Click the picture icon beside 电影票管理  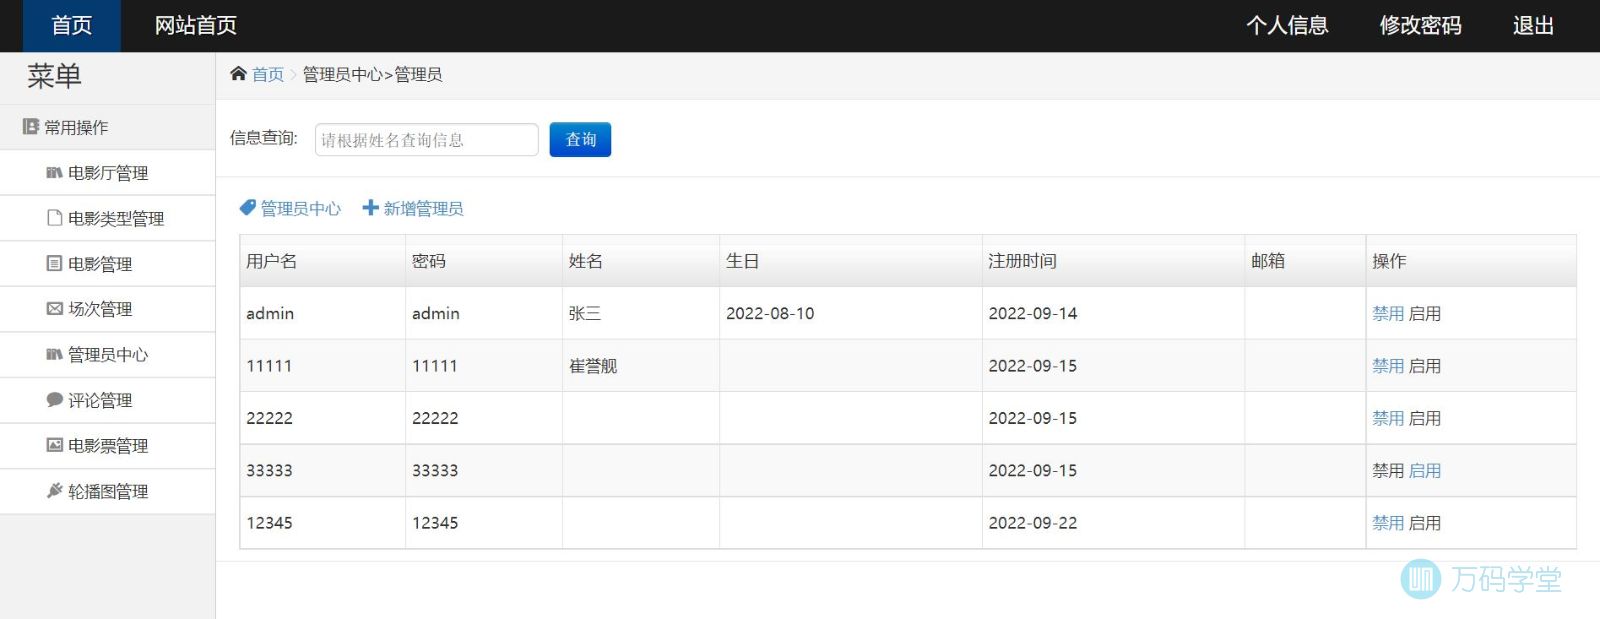pos(54,446)
